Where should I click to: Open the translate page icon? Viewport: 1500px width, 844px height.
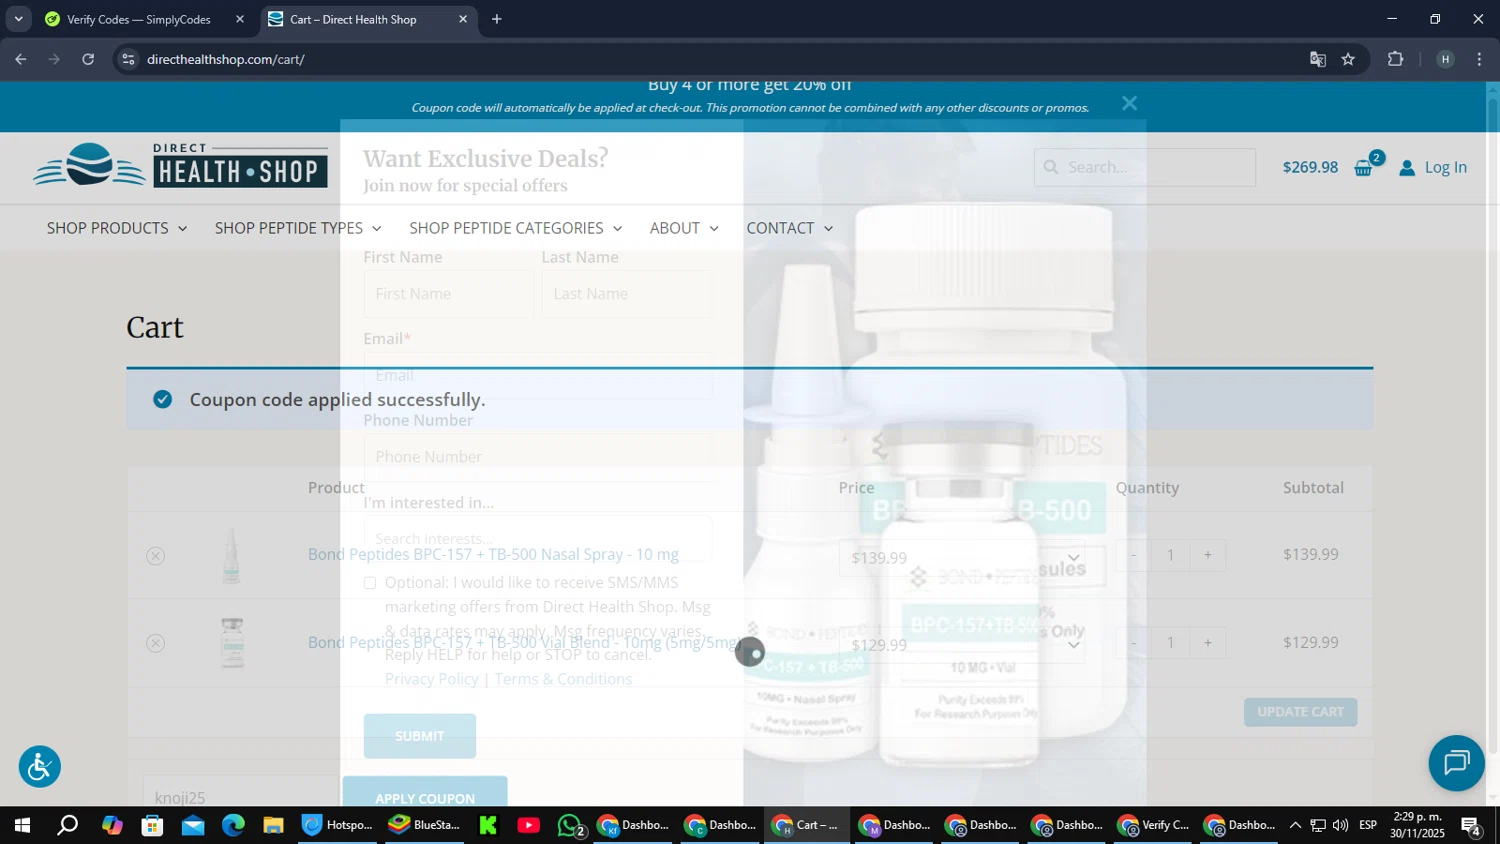[1318, 59]
